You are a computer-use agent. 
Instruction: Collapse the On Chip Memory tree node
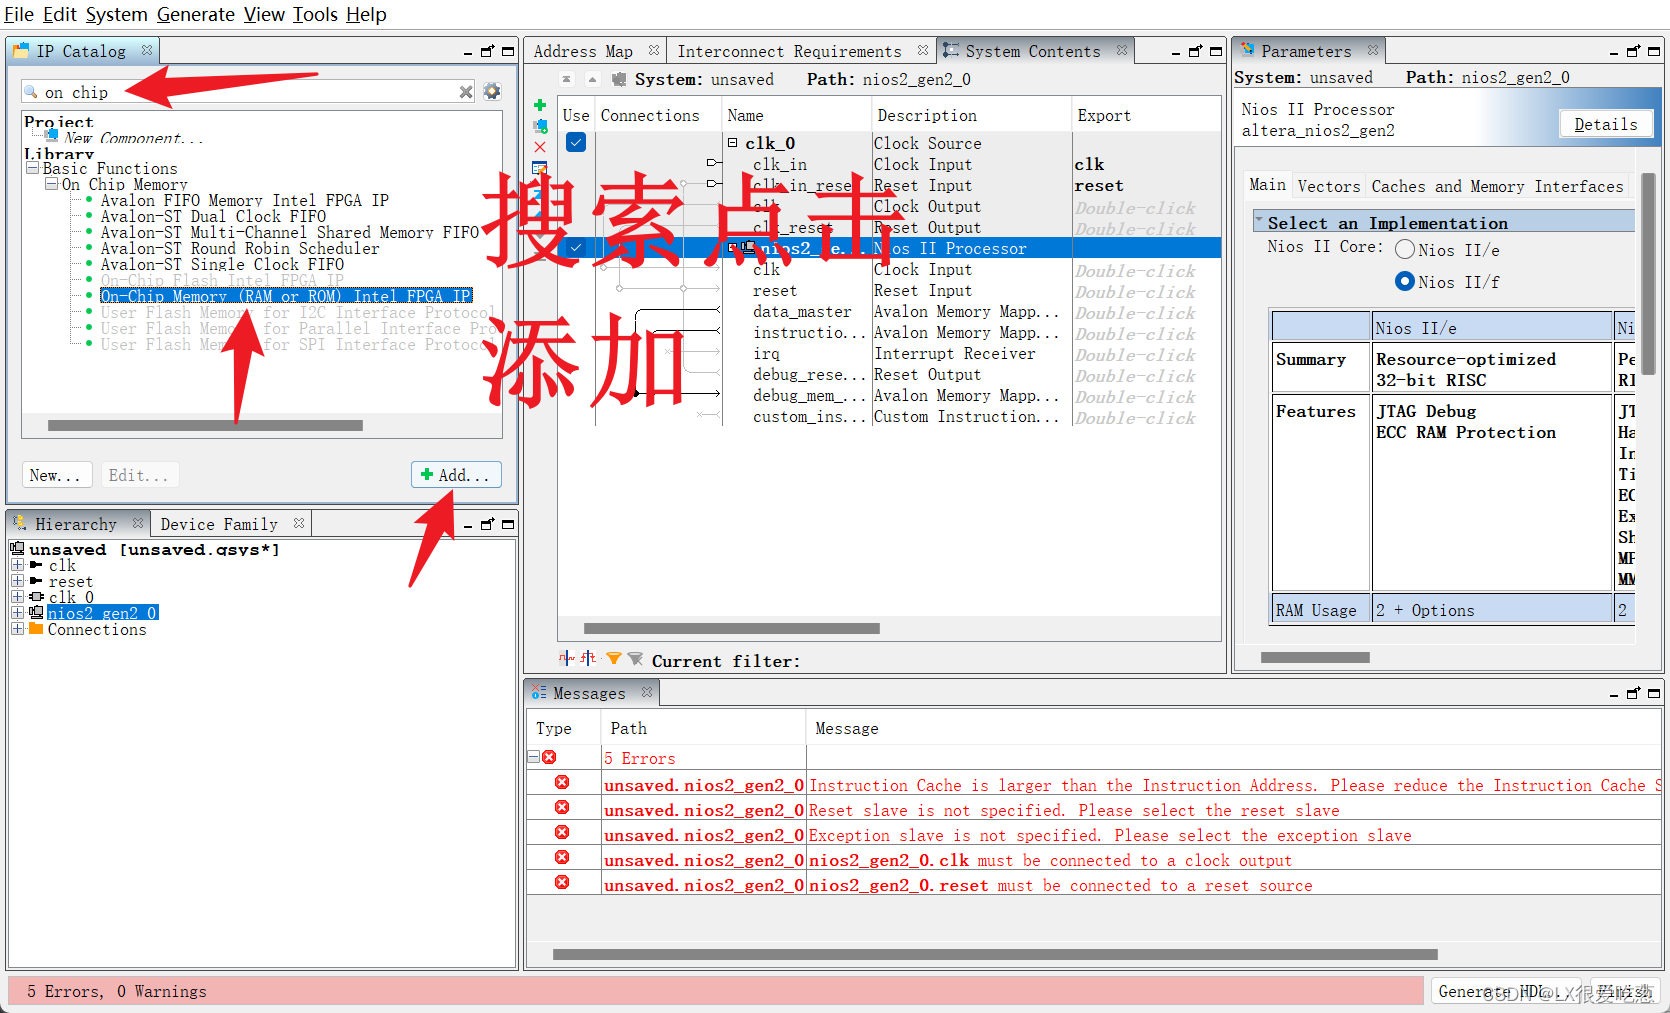coord(51,184)
